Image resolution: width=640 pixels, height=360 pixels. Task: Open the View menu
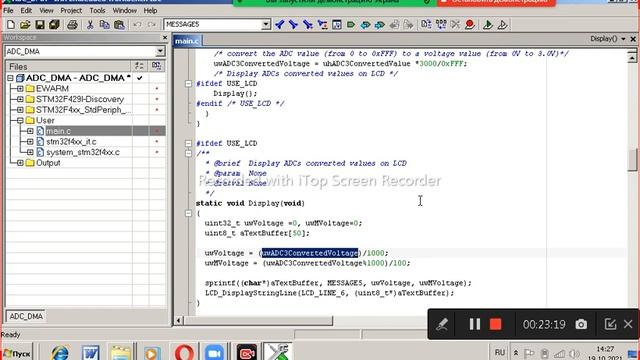(46, 10)
